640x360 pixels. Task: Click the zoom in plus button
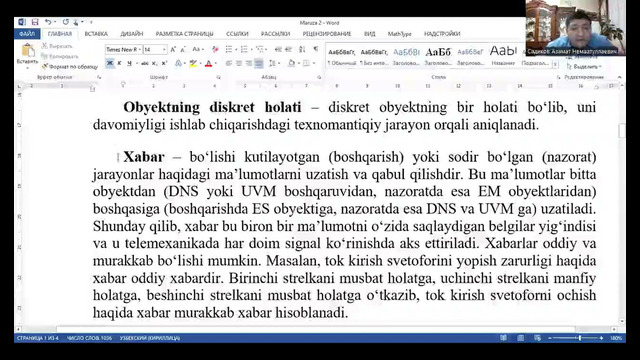[601, 338]
